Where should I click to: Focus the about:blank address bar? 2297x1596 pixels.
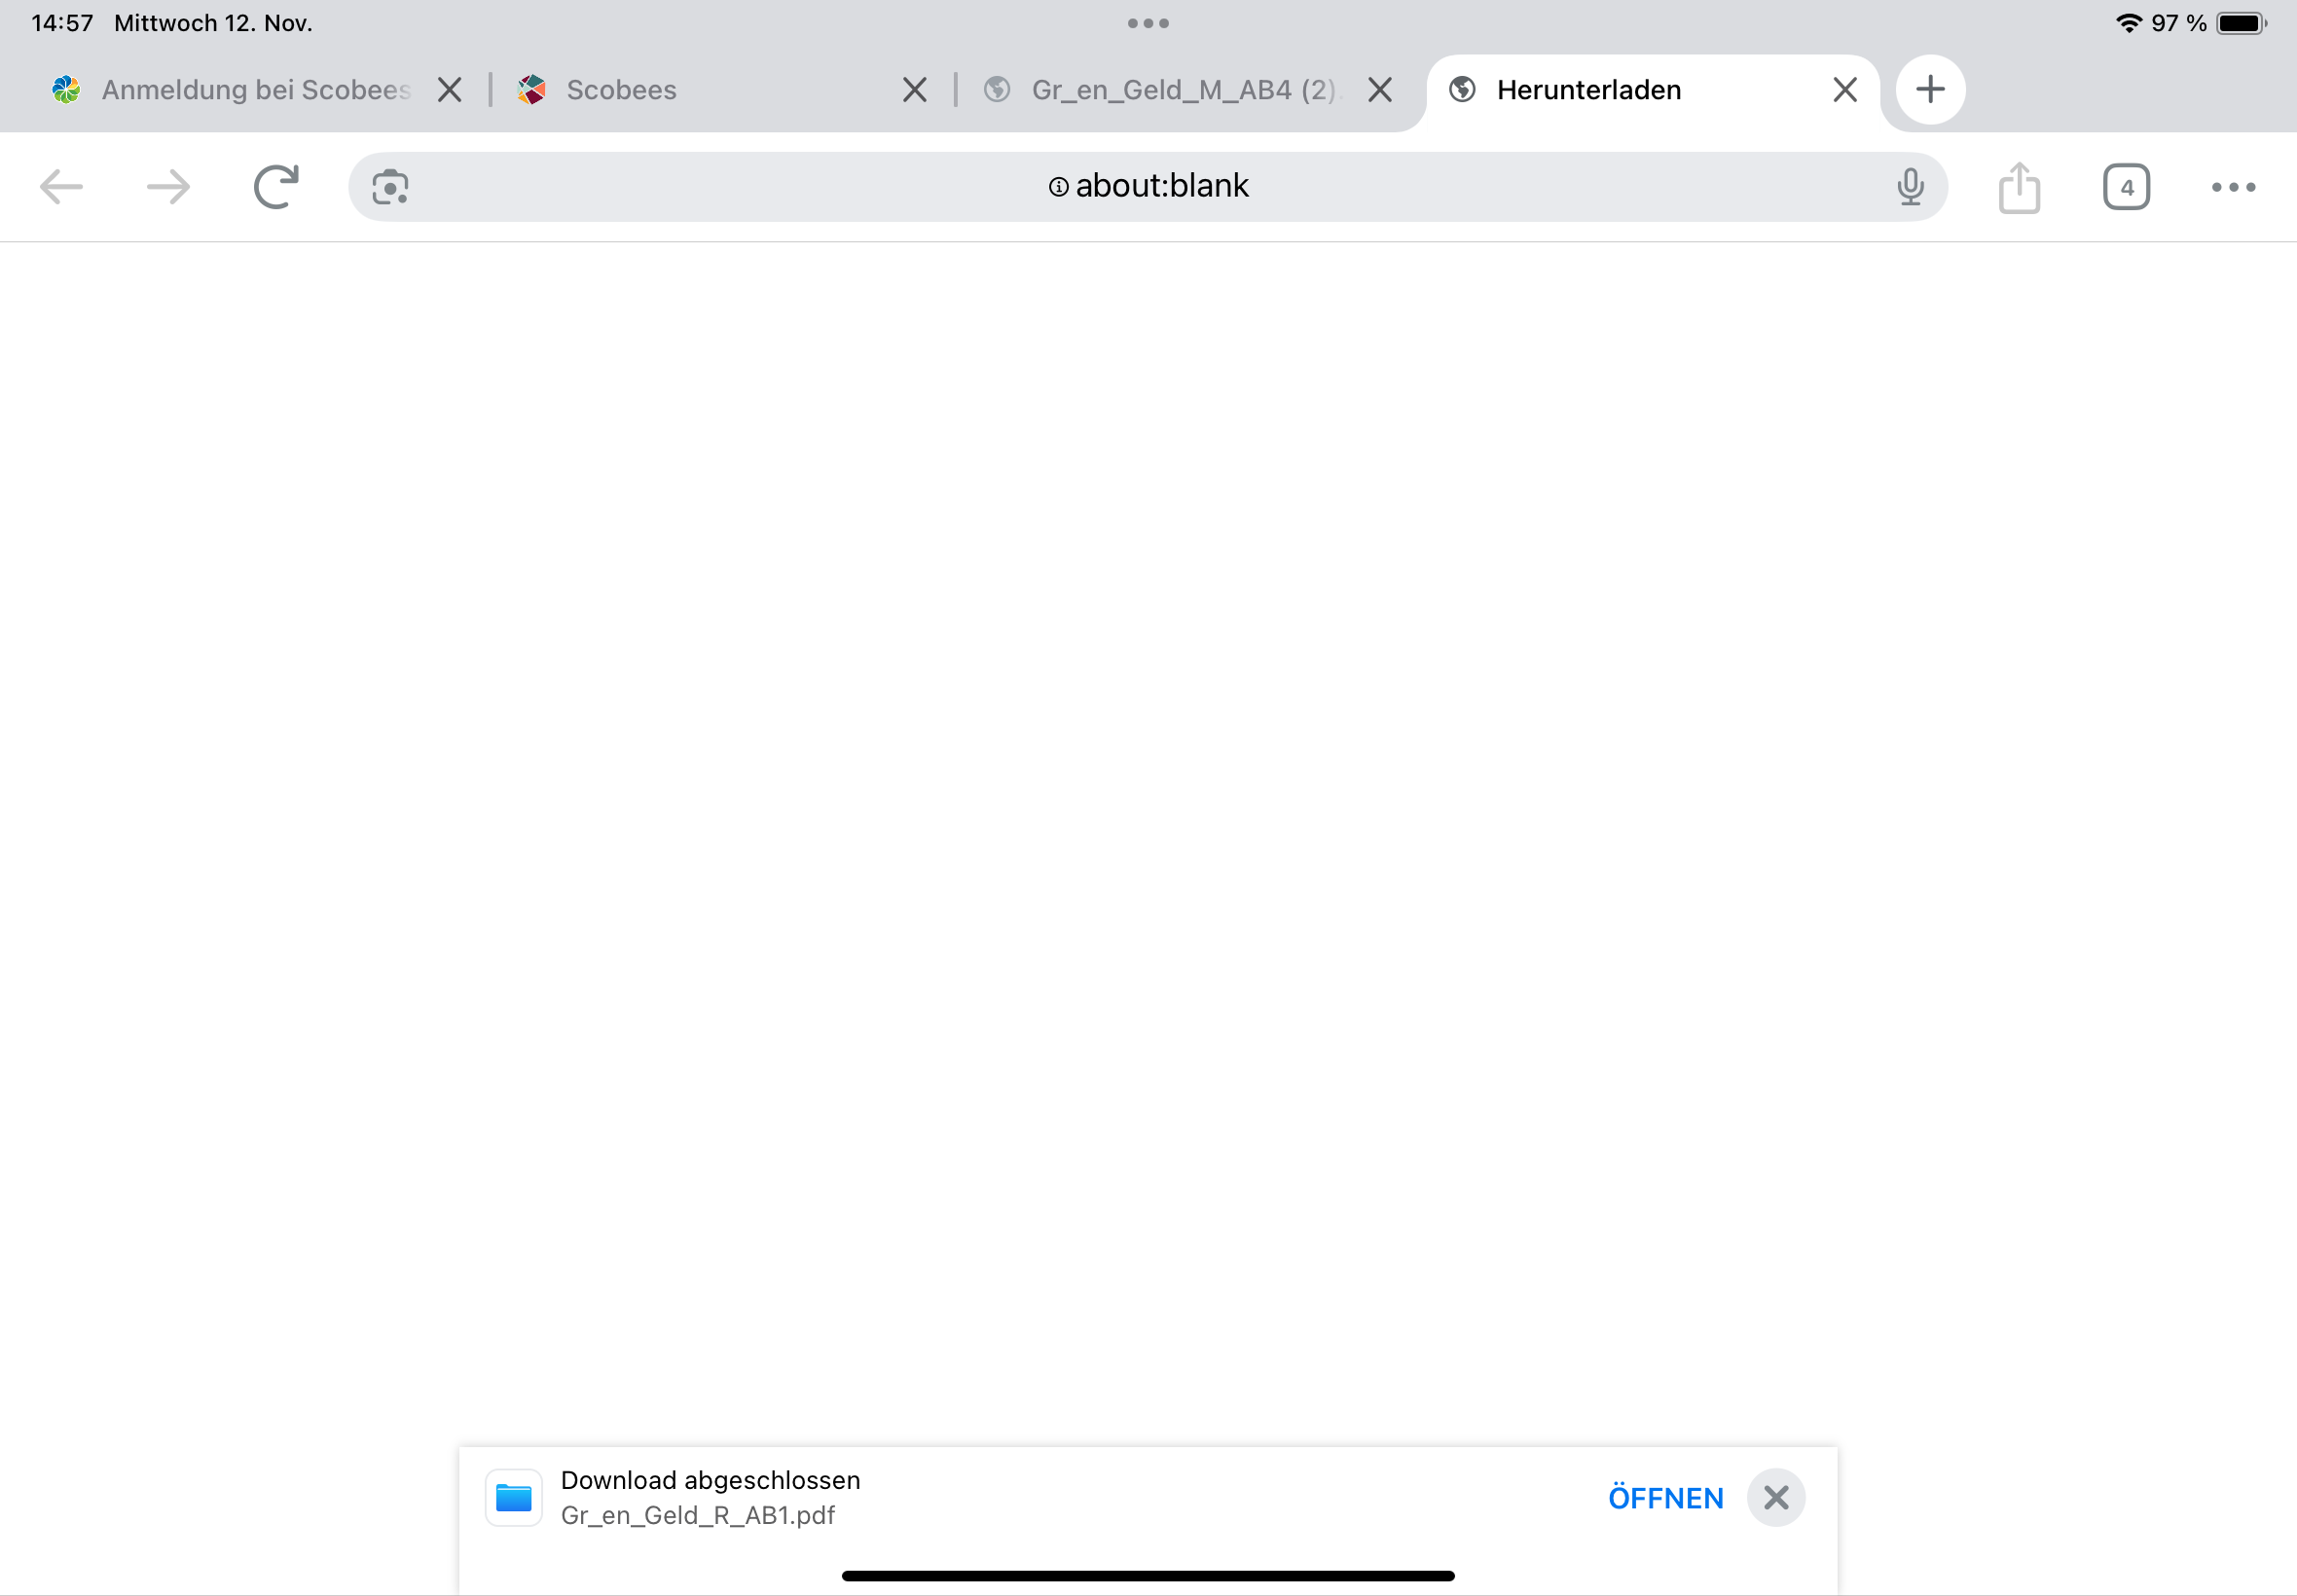tap(1148, 187)
